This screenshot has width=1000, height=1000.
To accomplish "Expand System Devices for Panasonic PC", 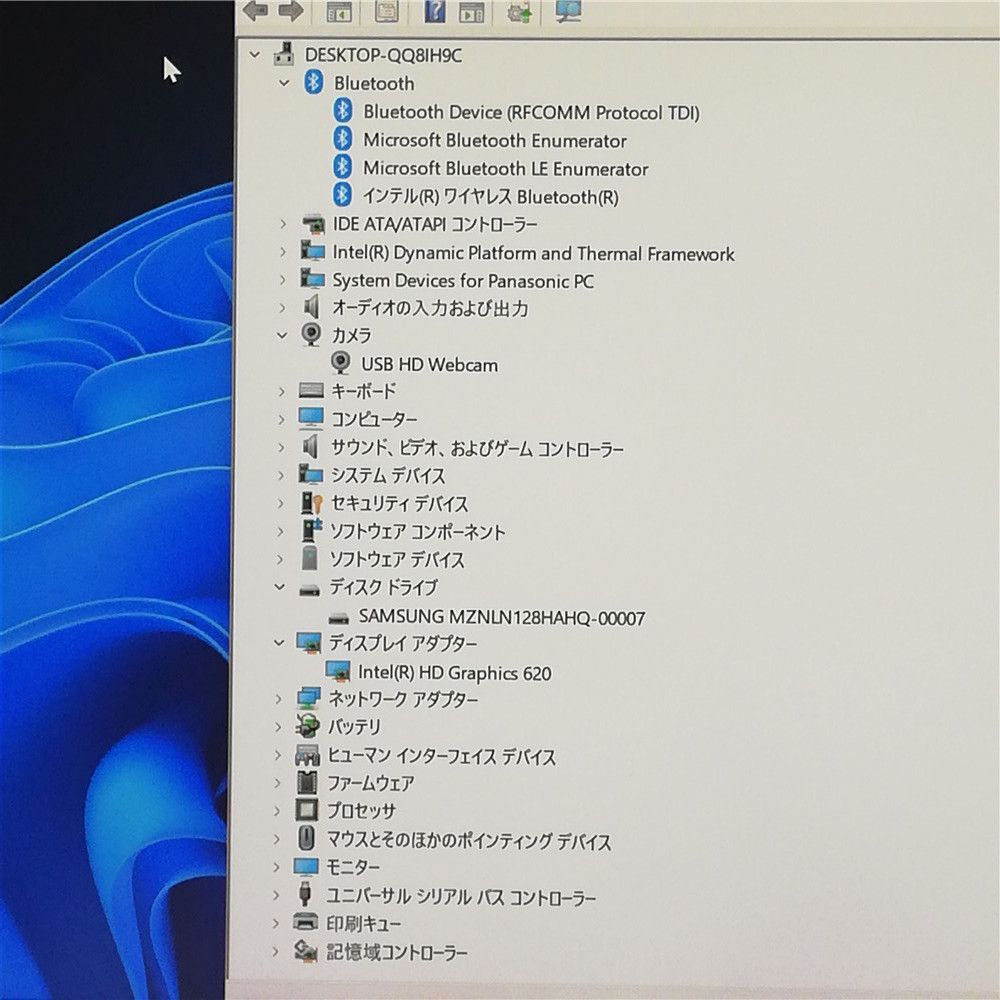I will (283, 279).
